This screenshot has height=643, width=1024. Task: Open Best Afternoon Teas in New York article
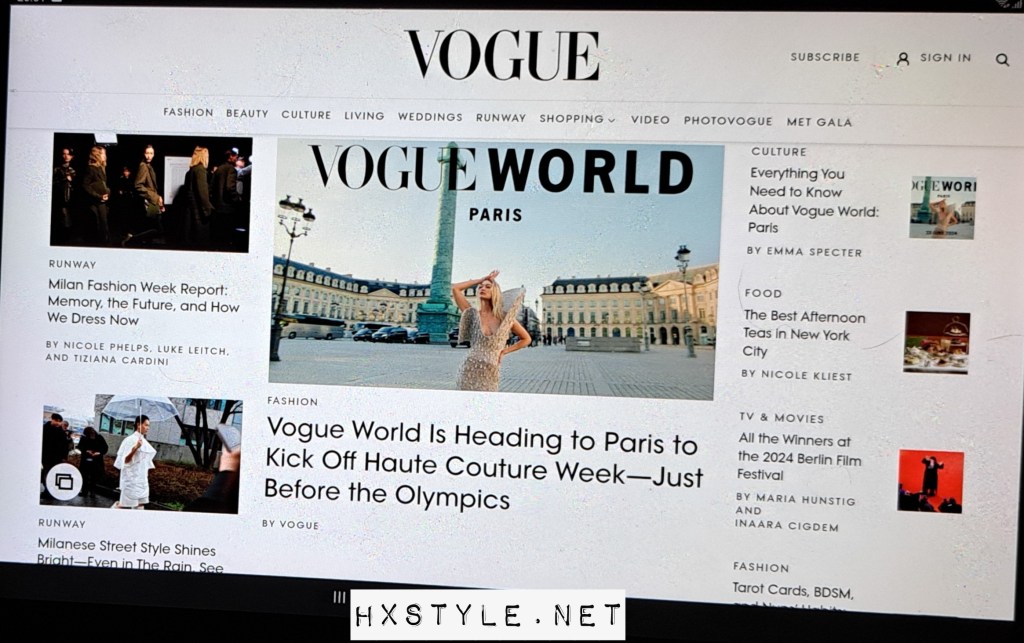click(x=804, y=334)
